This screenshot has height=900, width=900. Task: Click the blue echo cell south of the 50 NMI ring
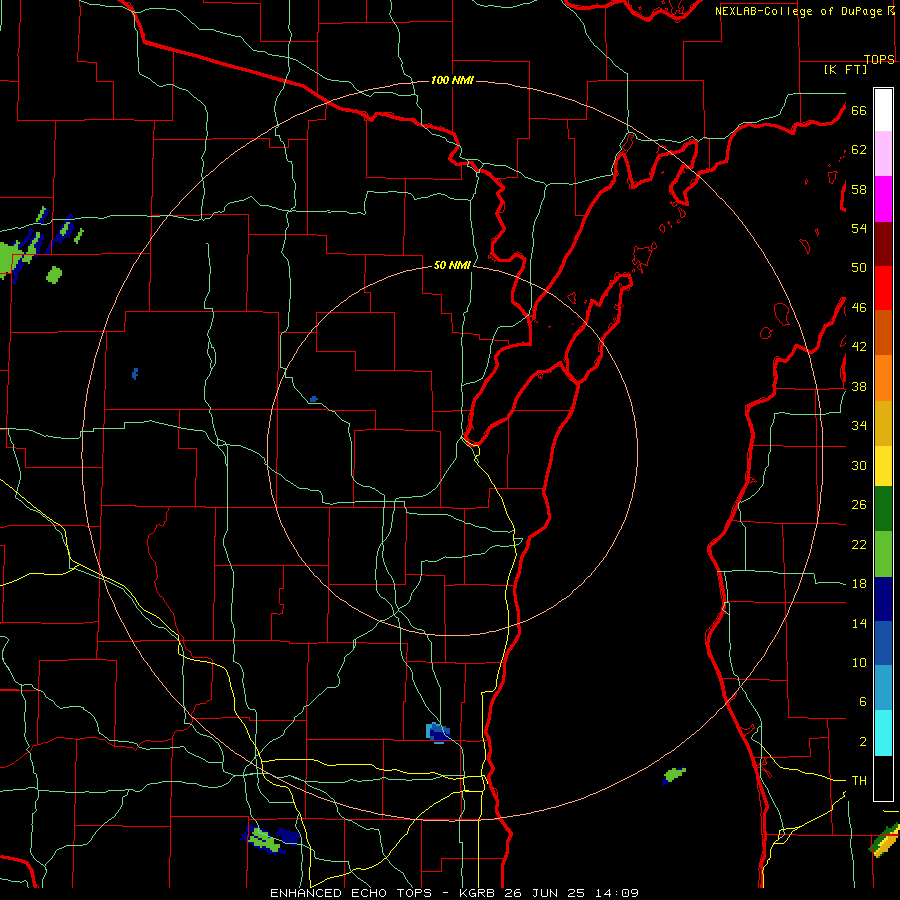click(438, 733)
